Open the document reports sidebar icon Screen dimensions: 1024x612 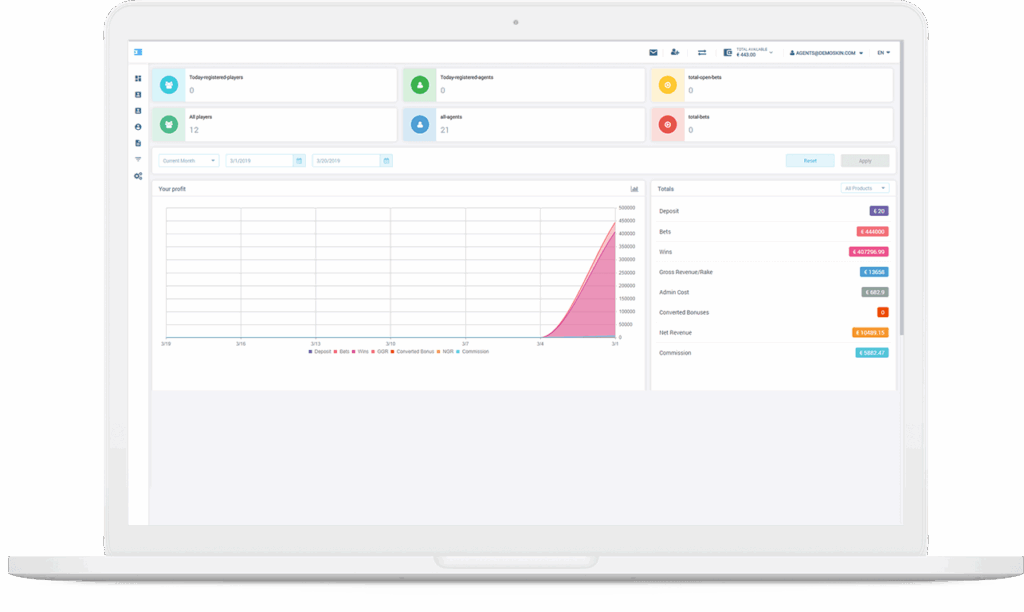(138, 143)
